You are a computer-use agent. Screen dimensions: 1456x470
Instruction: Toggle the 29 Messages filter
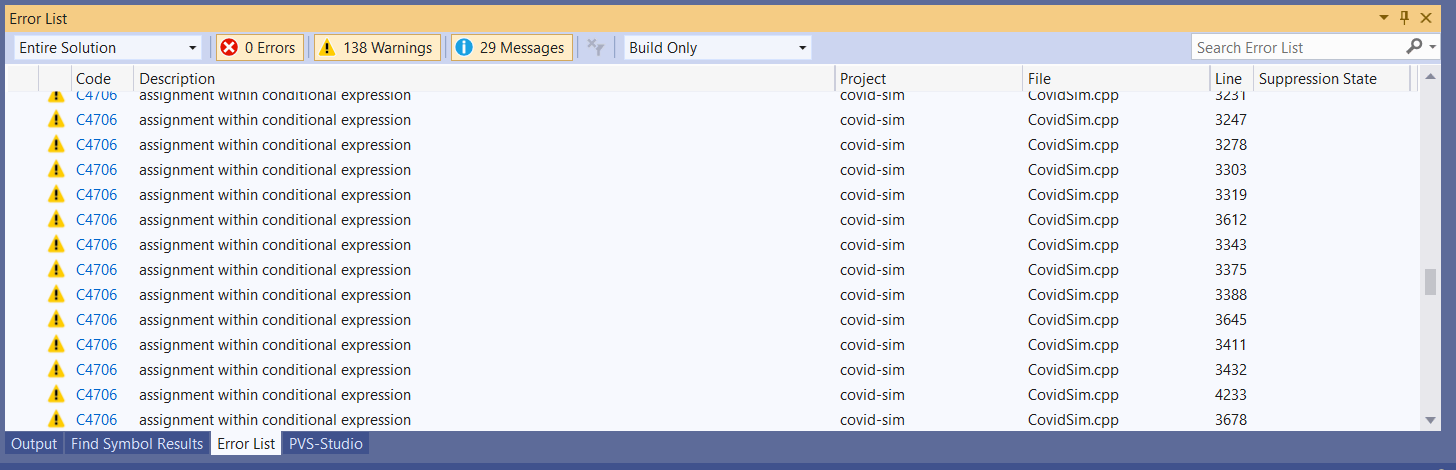[x=512, y=47]
